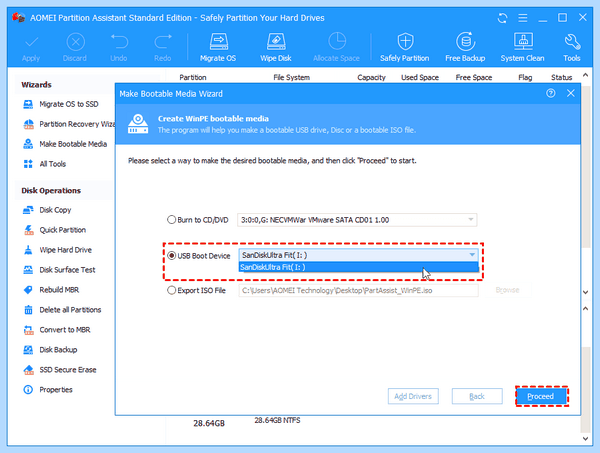The height and width of the screenshot is (453, 600).
Task: Open the Safely Partition shield tool
Action: (x=404, y=47)
